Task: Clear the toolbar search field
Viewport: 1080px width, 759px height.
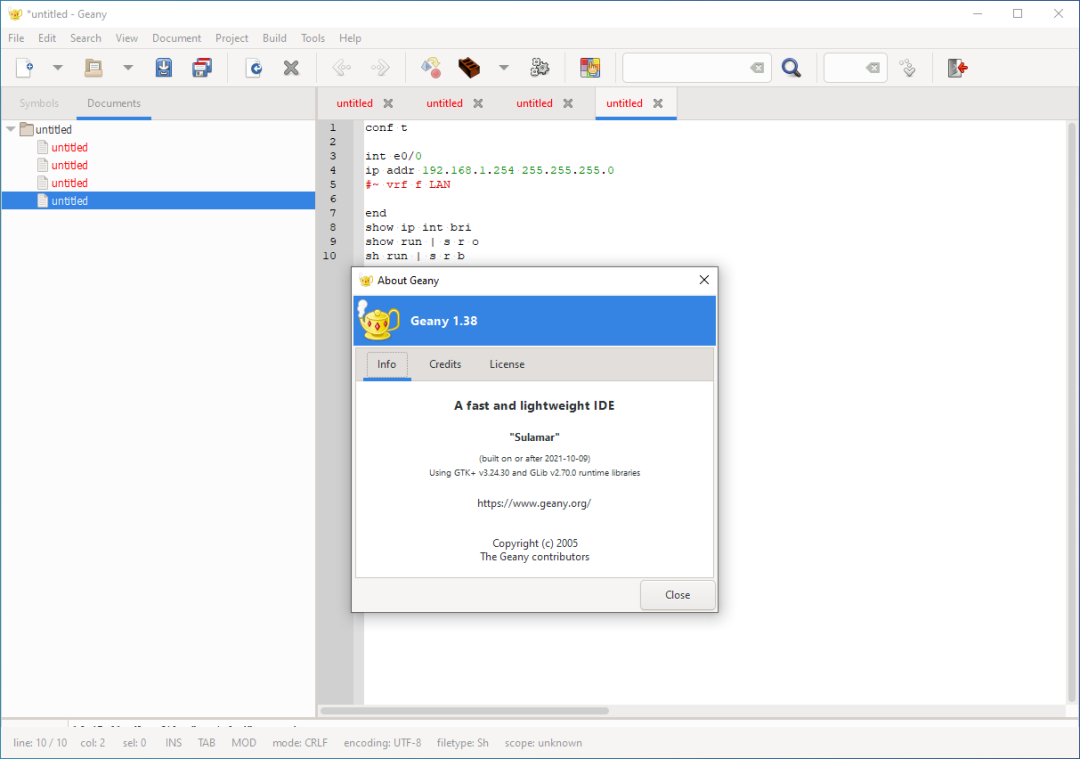Action: (757, 67)
